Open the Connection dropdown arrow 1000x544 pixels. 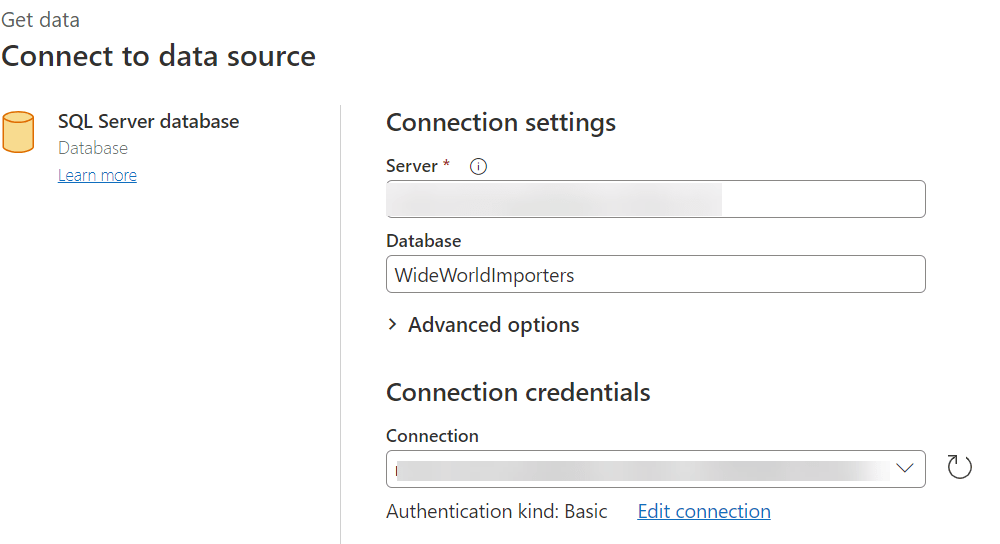point(905,468)
